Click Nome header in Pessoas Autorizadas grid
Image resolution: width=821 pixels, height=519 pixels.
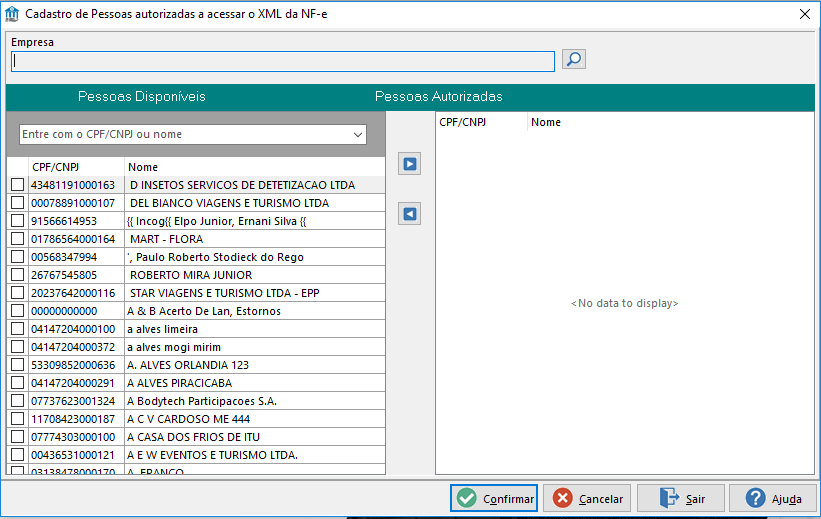pyautogui.click(x=670, y=122)
